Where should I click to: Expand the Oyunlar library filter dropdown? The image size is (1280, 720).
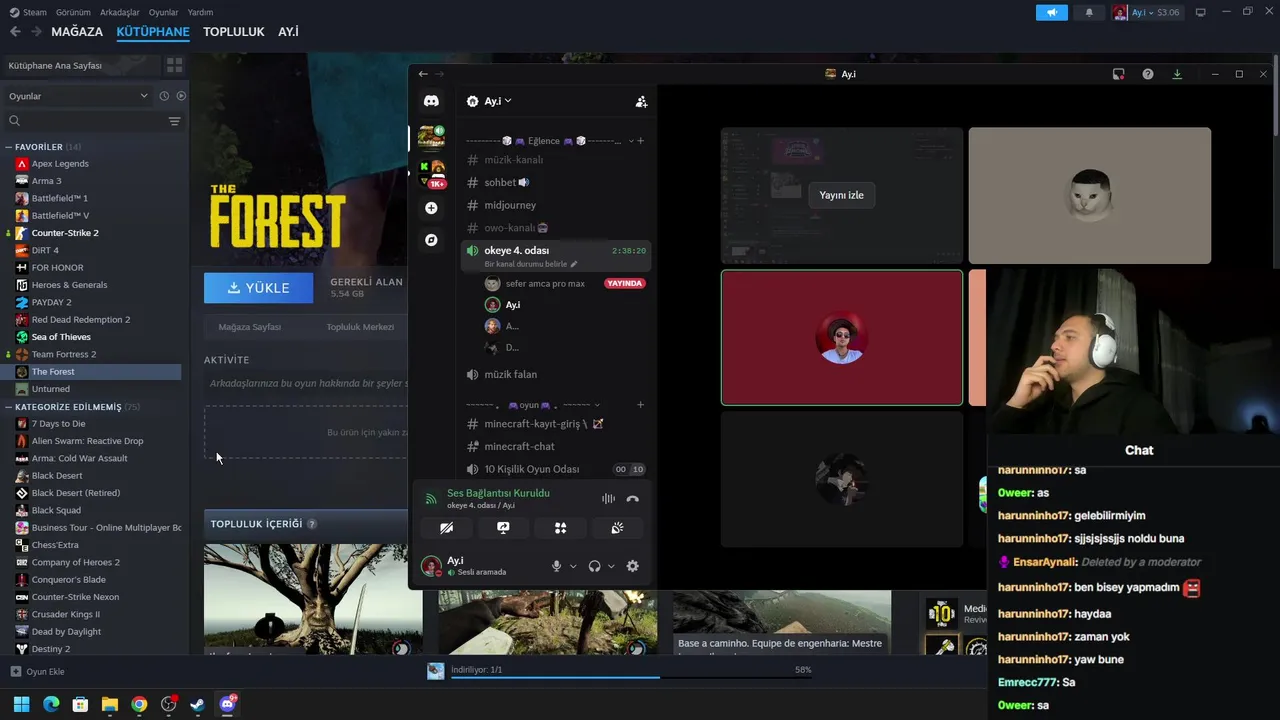click(78, 96)
